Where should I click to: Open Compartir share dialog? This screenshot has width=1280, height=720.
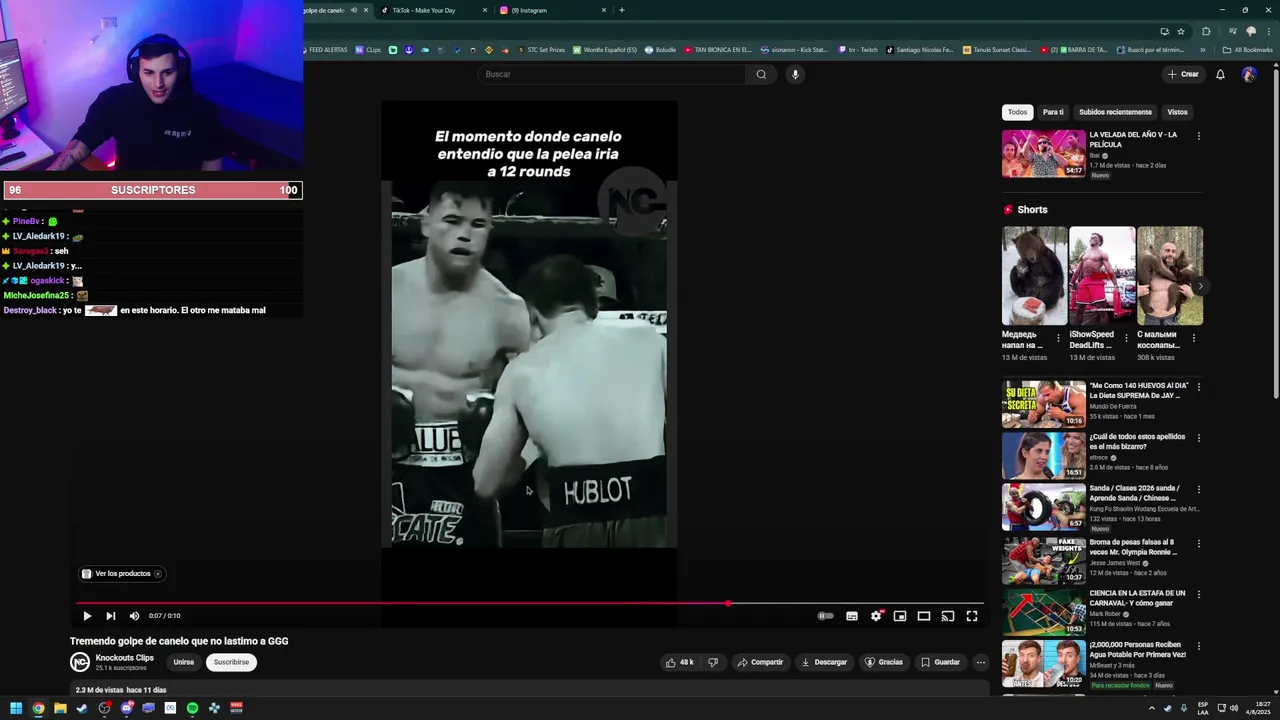coord(760,662)
